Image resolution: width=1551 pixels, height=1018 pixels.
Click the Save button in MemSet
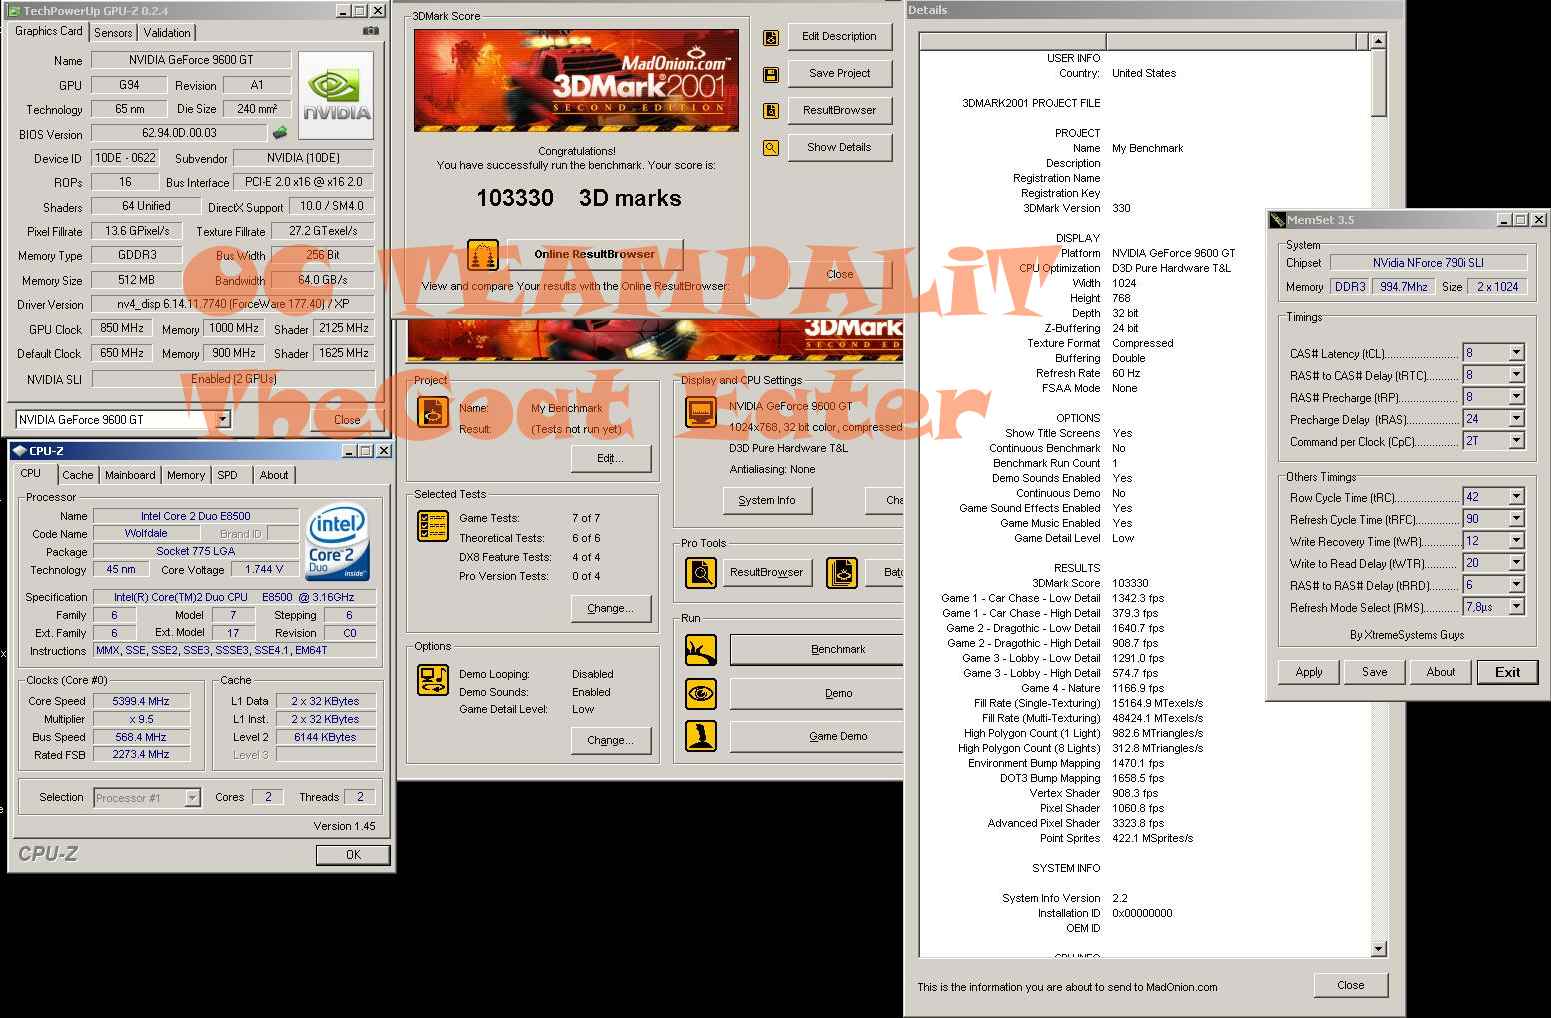click(x=1374, y=672)
